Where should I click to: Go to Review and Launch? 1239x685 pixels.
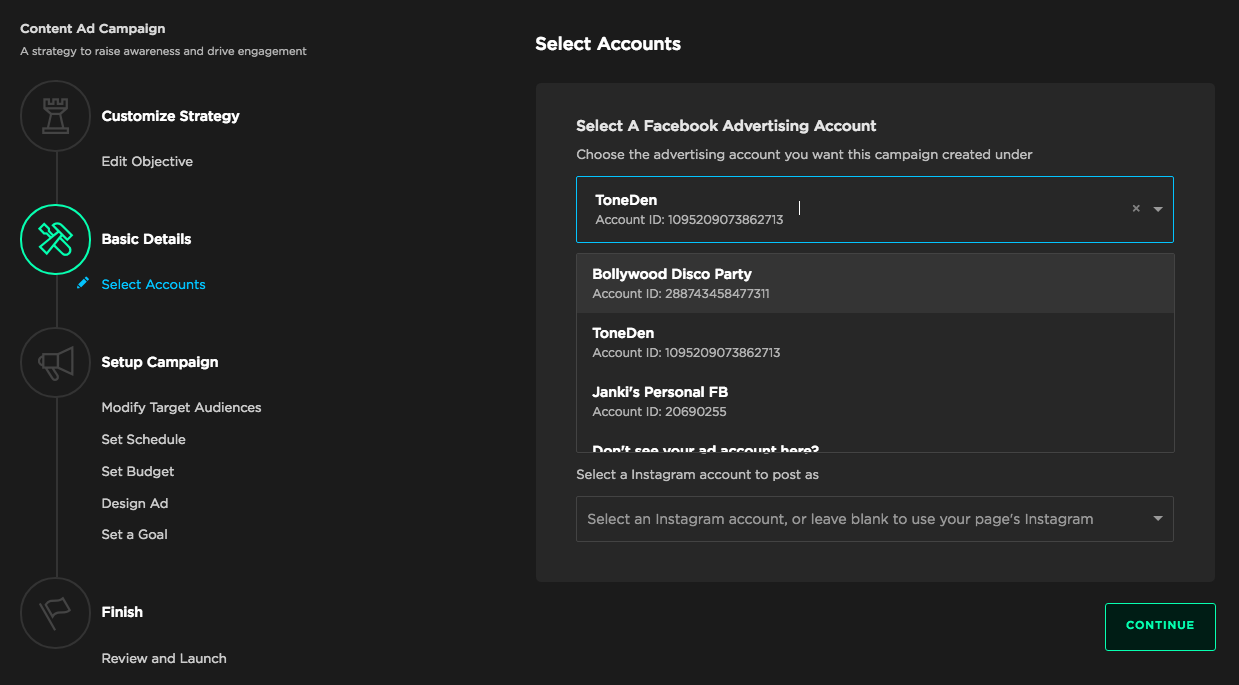point(164,658)
